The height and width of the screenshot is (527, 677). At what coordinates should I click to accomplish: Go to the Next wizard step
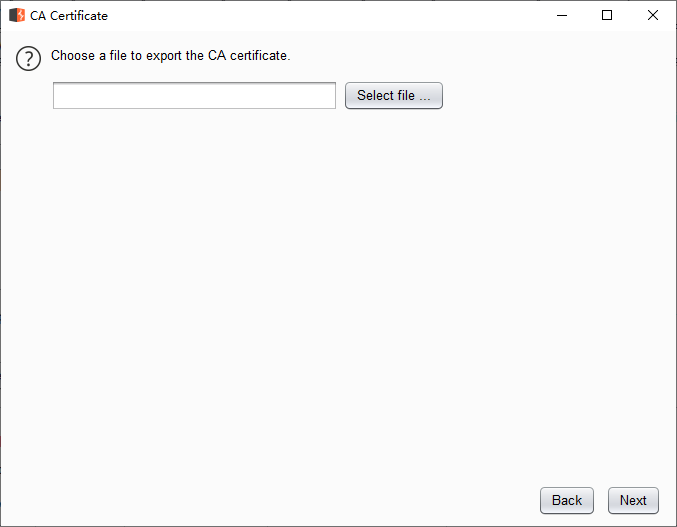pyautogui.click(x=633, y=500)
